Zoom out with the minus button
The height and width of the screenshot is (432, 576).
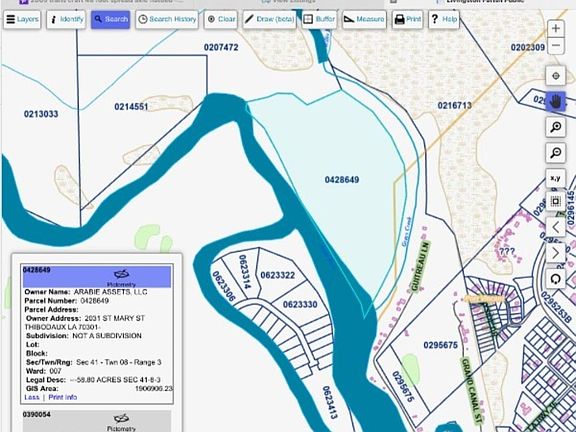(x=556, y=46)
